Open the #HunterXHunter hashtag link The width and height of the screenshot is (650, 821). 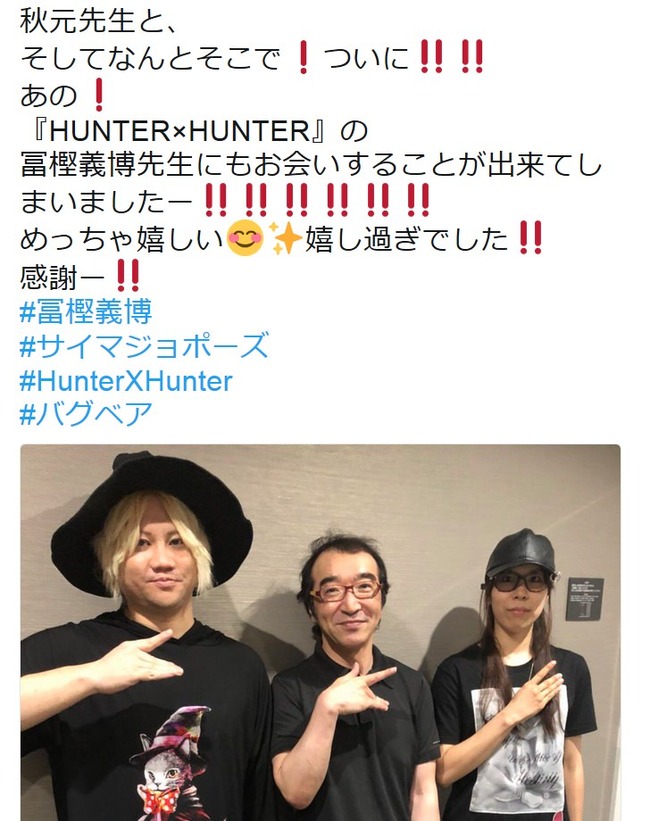pyautogui.click(x=126, y=381)
